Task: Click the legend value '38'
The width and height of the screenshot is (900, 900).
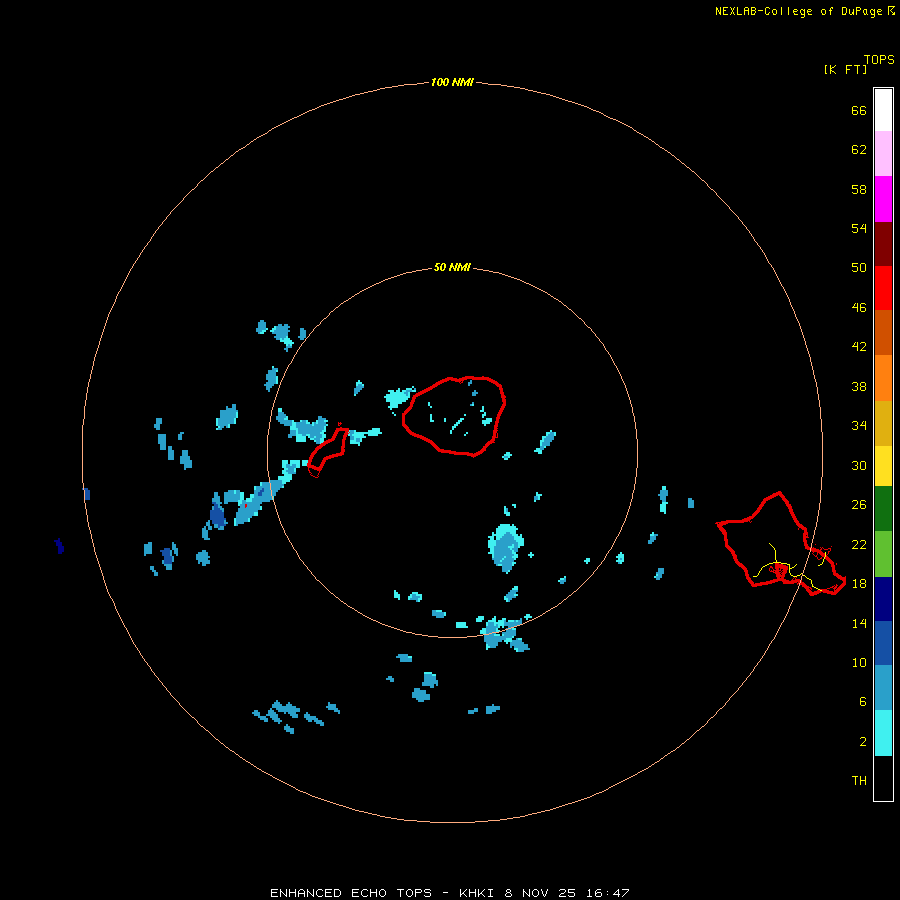Action: [x=859, y=387]
